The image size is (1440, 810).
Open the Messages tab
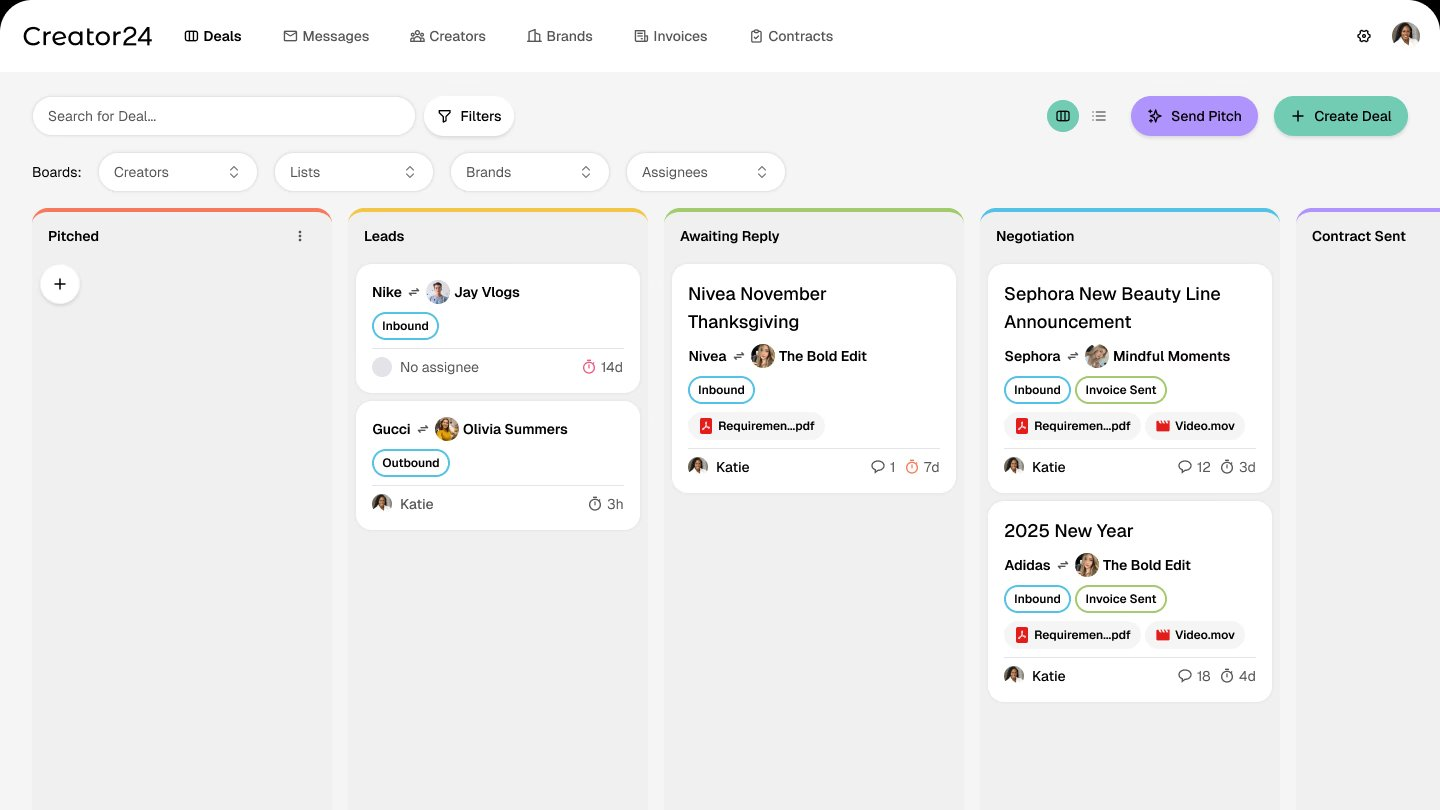326,36
